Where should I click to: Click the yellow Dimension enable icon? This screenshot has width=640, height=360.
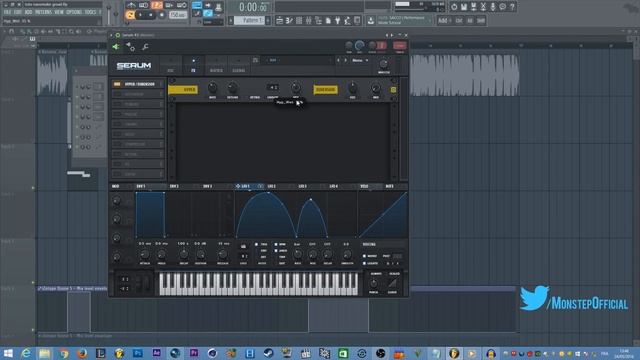pos(393,89)
